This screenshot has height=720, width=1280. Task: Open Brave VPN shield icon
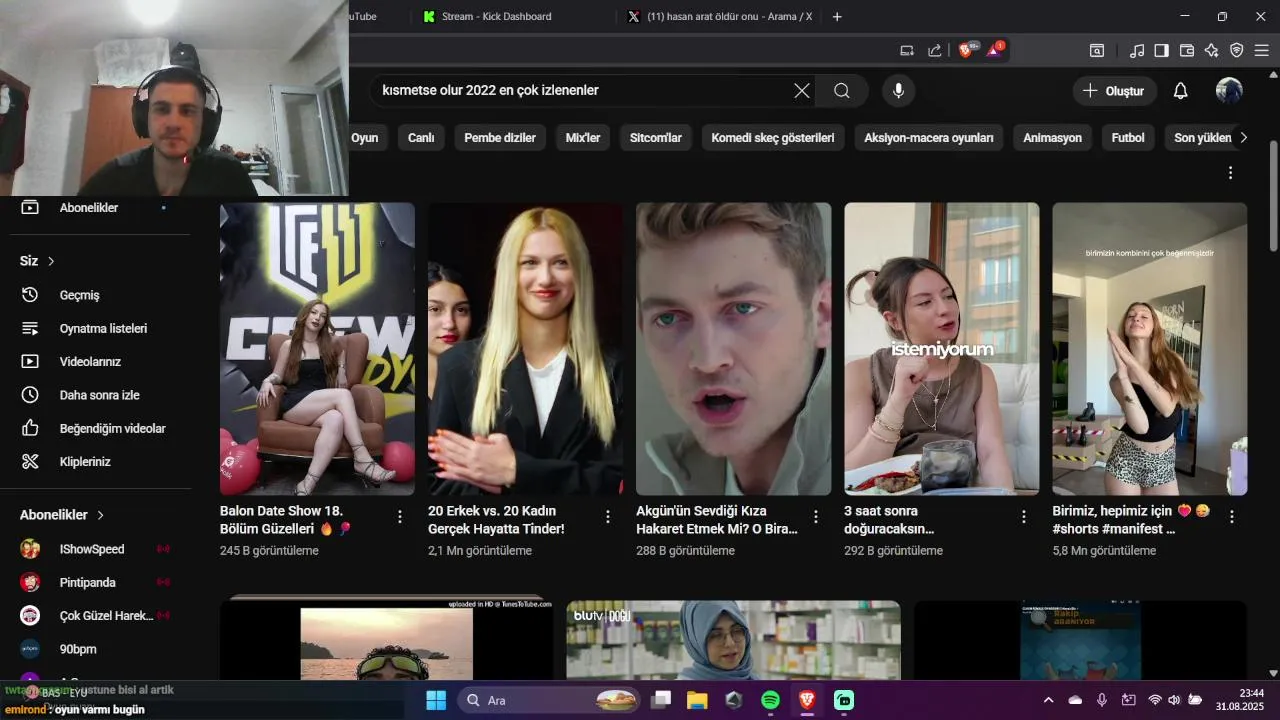[x=1236, y=50]
